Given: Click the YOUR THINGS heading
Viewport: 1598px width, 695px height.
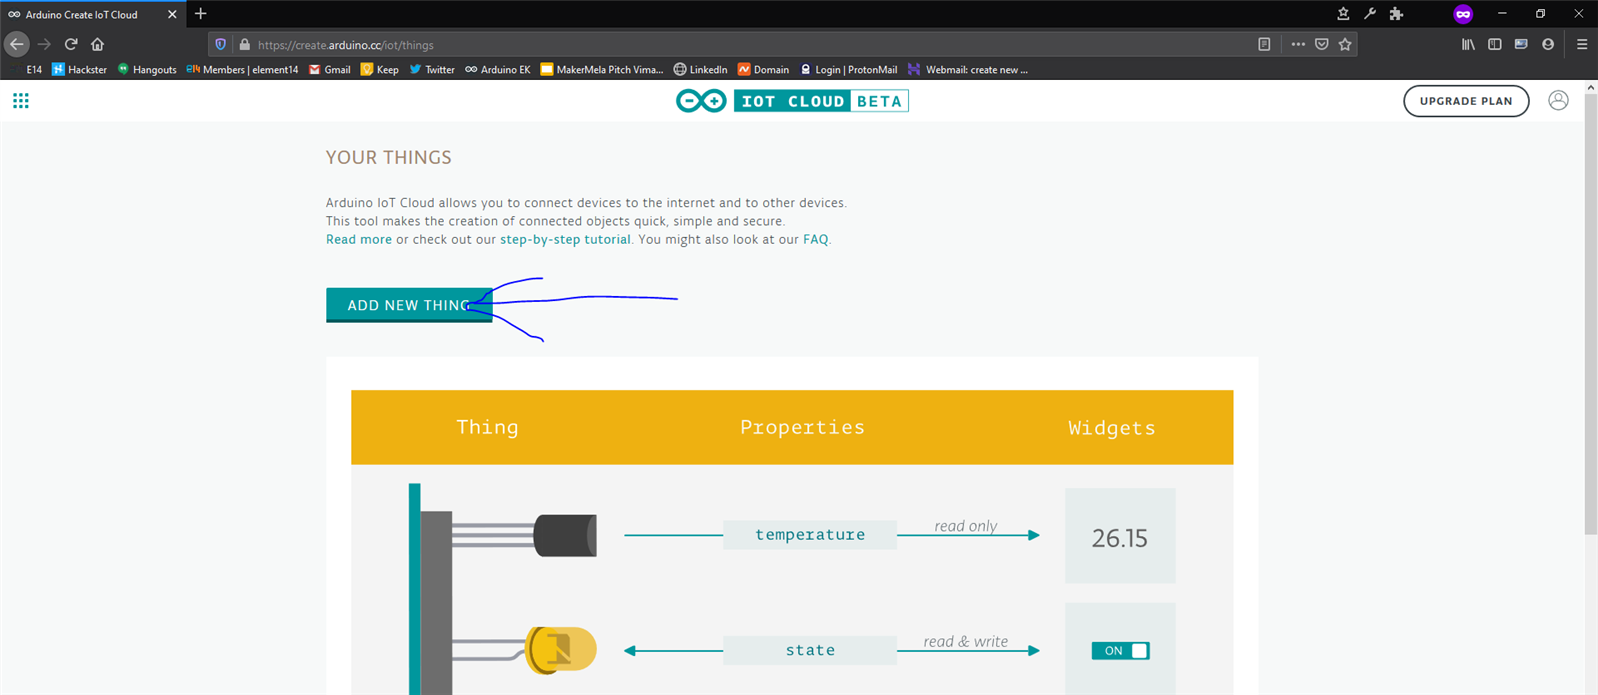Looking at the screenshot, I should (x=389, y=157).
